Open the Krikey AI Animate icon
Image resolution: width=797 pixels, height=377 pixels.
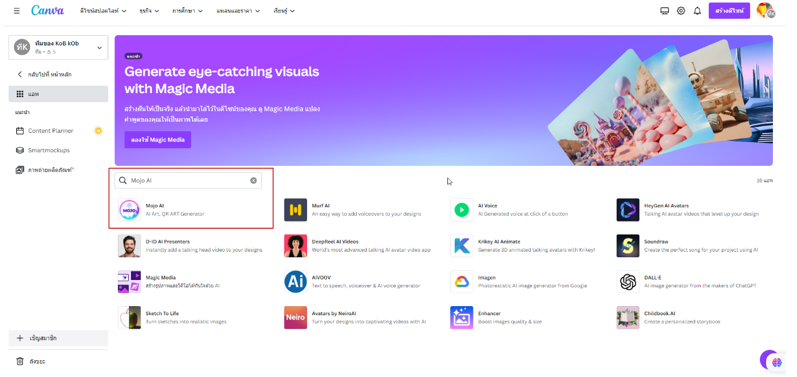click(x=462, y=246)
